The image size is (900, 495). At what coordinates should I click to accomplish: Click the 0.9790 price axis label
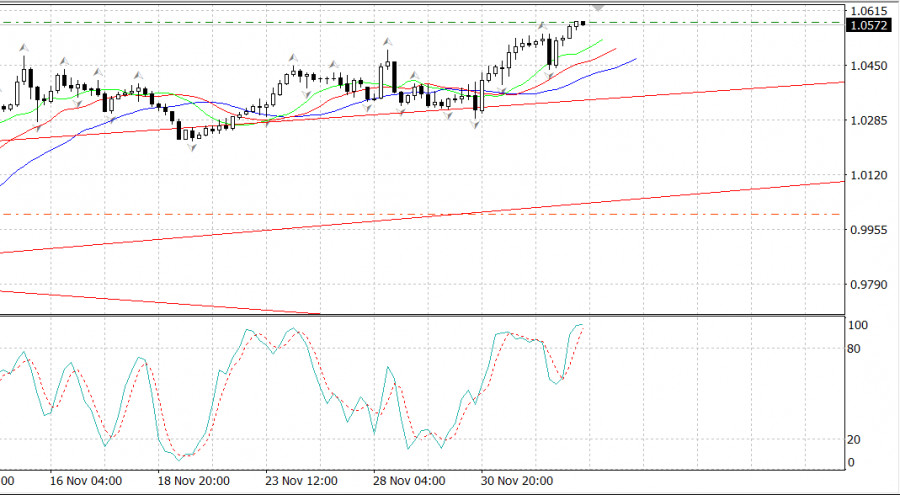pyautogui.click(x=866, y=285)
